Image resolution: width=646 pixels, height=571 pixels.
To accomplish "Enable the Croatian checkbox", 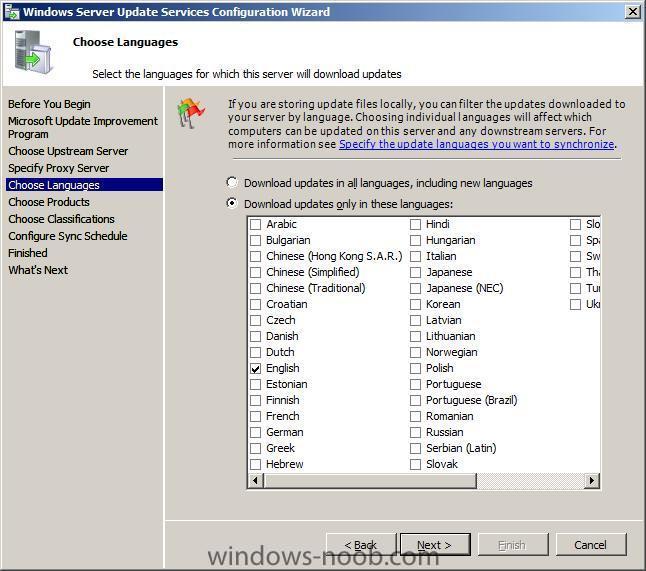I will click(x=255, y=304).
